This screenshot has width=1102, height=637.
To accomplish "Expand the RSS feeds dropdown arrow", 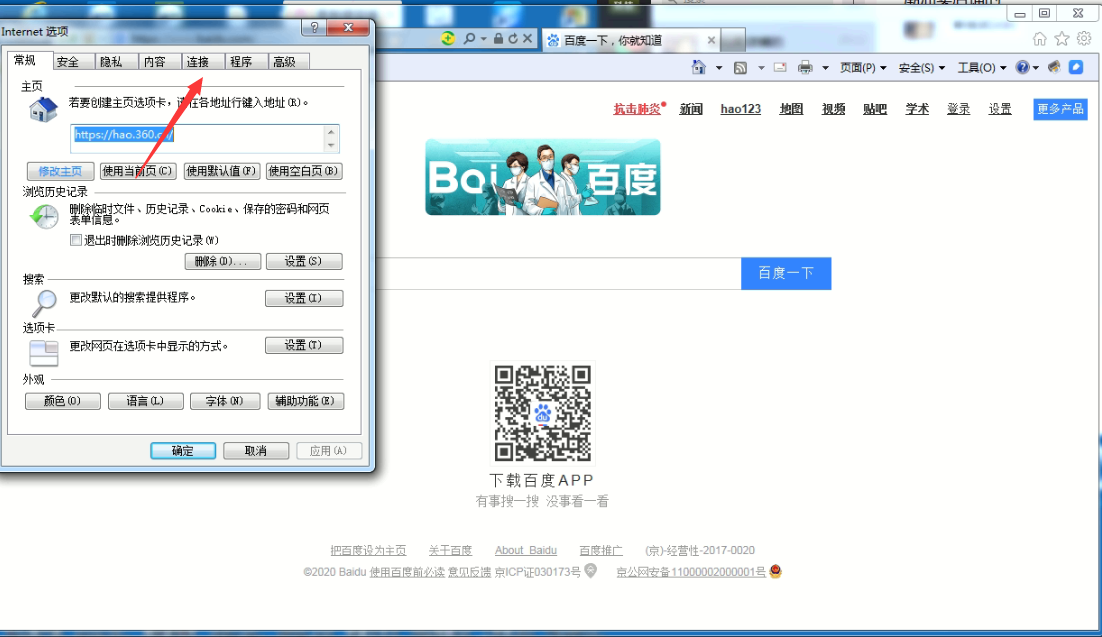I will (x=761, y=68).
